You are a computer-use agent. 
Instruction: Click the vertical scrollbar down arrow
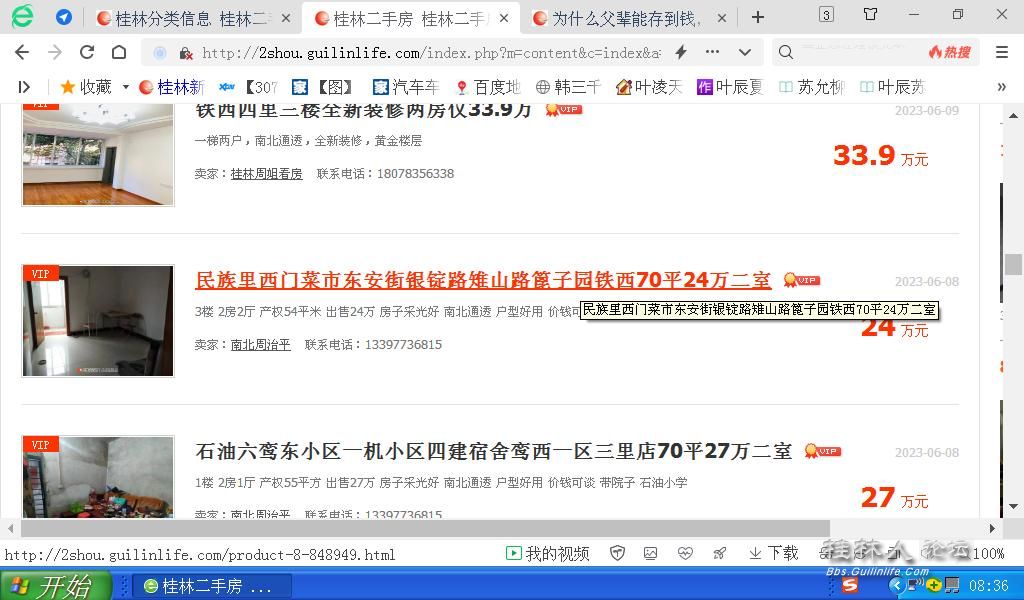pos(1013,507)
